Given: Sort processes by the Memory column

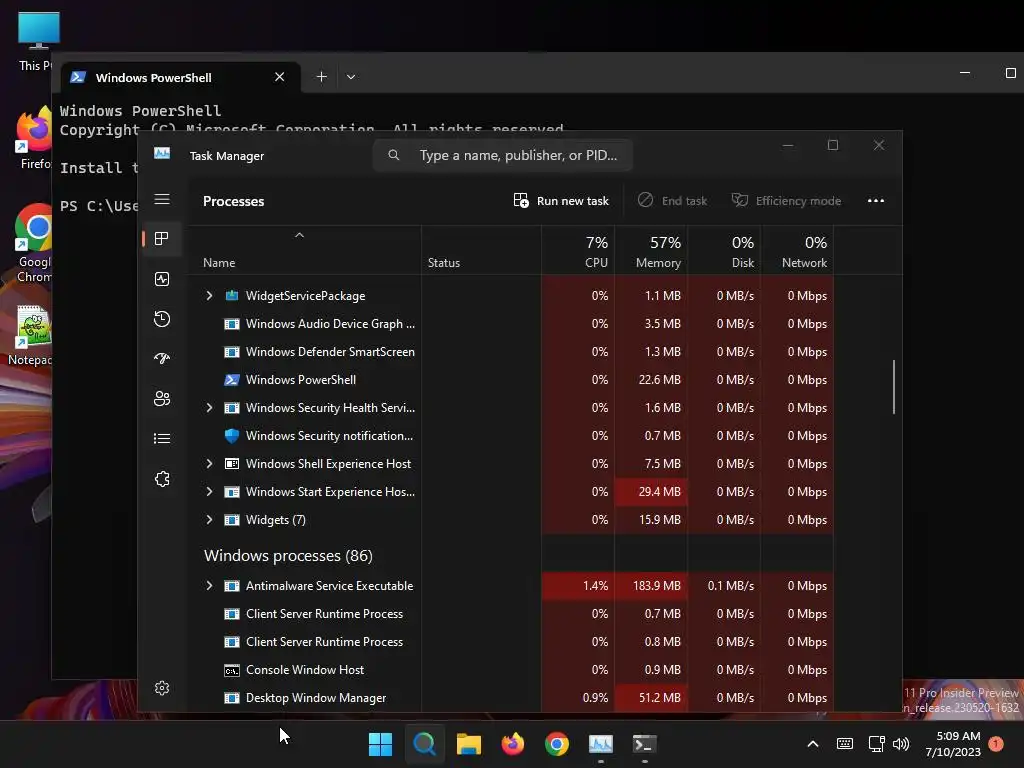Looking at the screenshot, I should coord(651,252).
